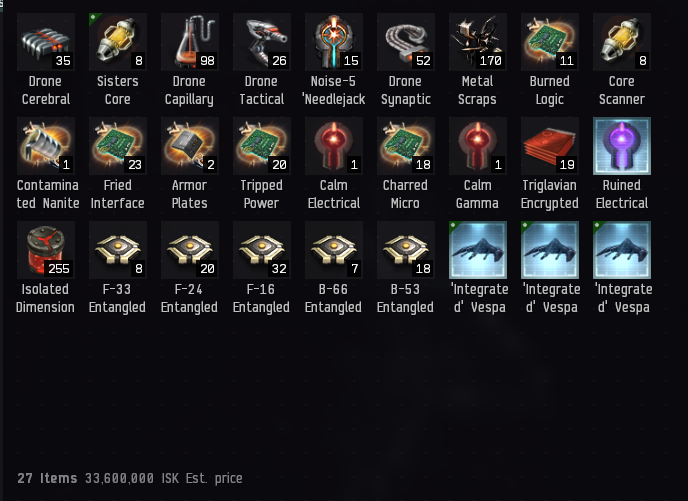688x501 pixels.
Task: Select the Calm Electrical filament icon
Action: (333, 146)
